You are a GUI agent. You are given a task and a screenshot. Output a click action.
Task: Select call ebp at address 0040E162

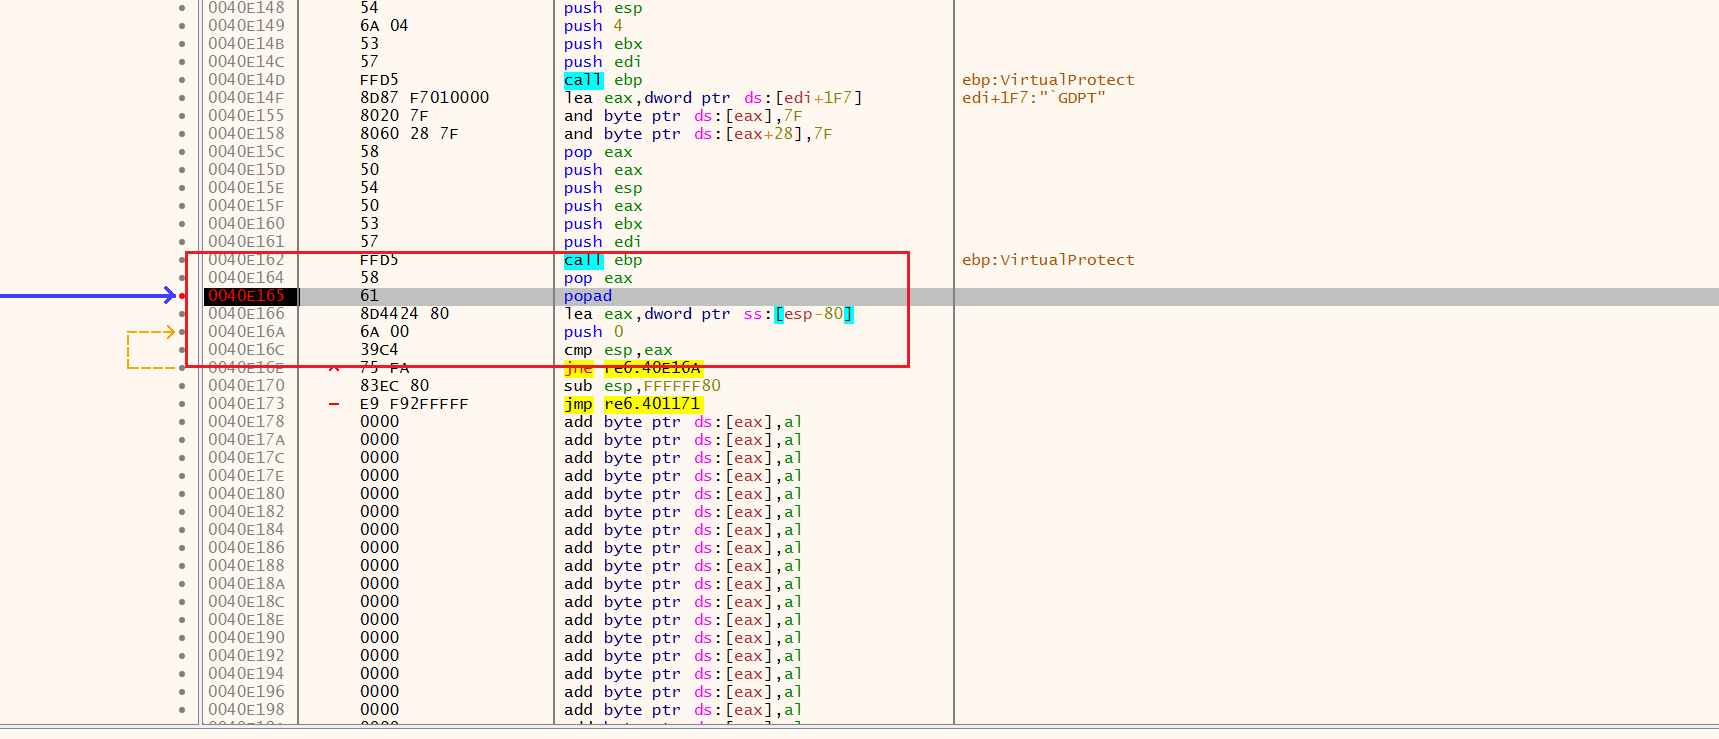(603, 260)
